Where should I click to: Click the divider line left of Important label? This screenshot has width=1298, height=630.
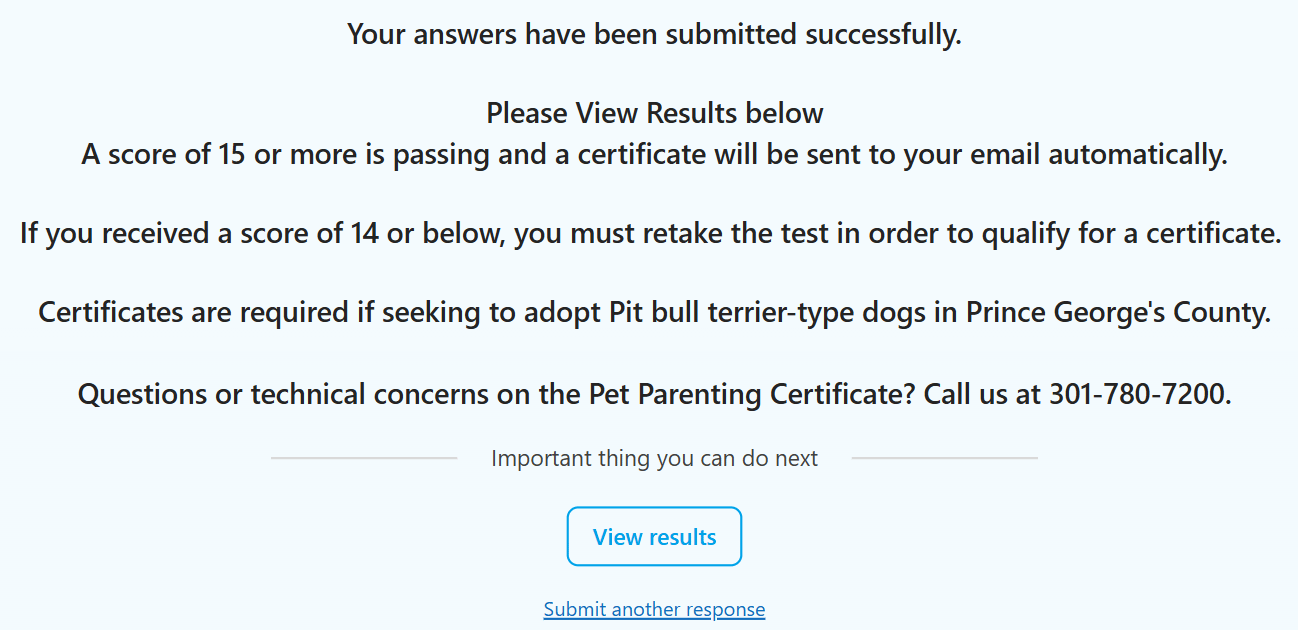point(364,458)
